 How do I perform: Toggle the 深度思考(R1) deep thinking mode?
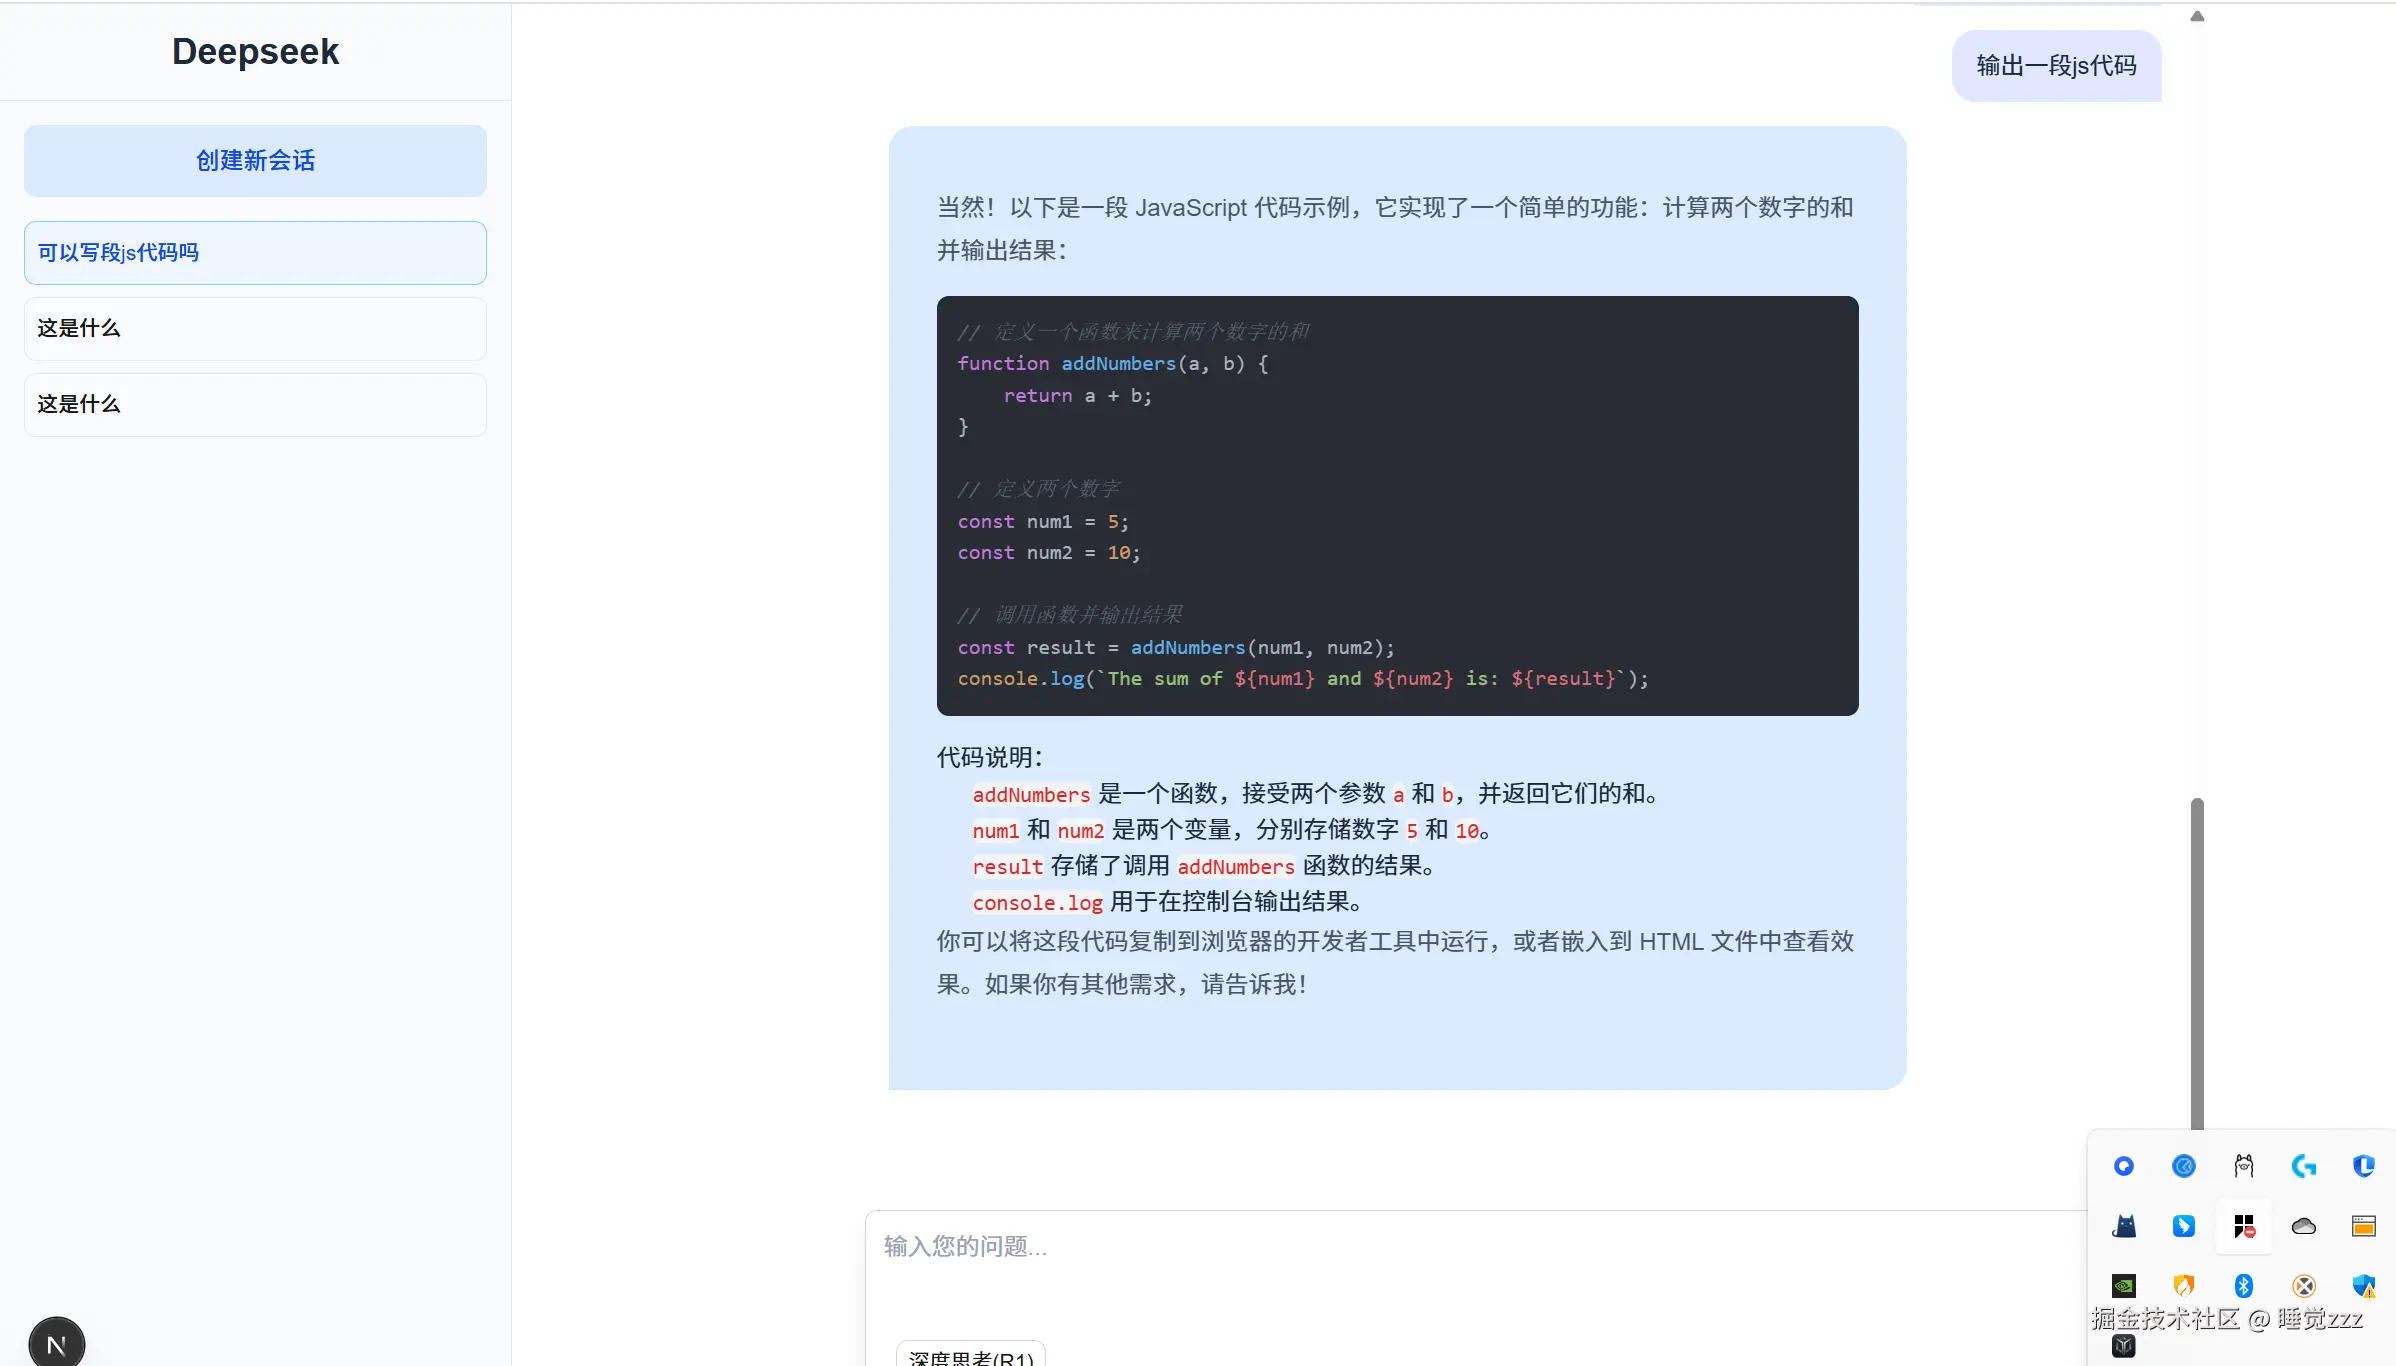tap(970, 1356)
